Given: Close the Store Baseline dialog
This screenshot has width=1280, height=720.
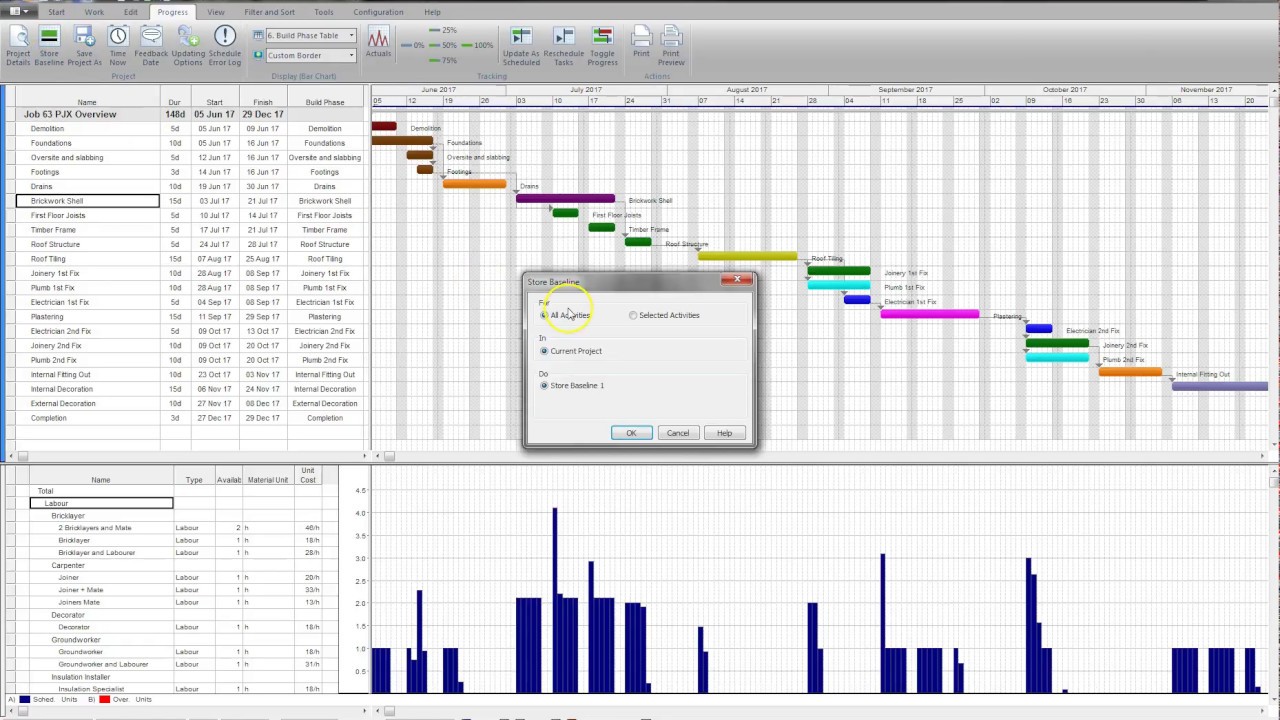Looking at the screenshot, I should tap(737, 280).
